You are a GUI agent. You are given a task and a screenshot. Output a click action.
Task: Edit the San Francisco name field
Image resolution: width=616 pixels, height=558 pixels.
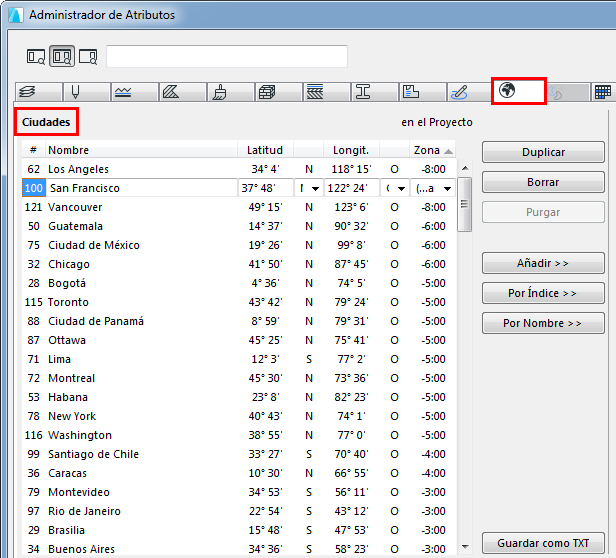[142, 188]
